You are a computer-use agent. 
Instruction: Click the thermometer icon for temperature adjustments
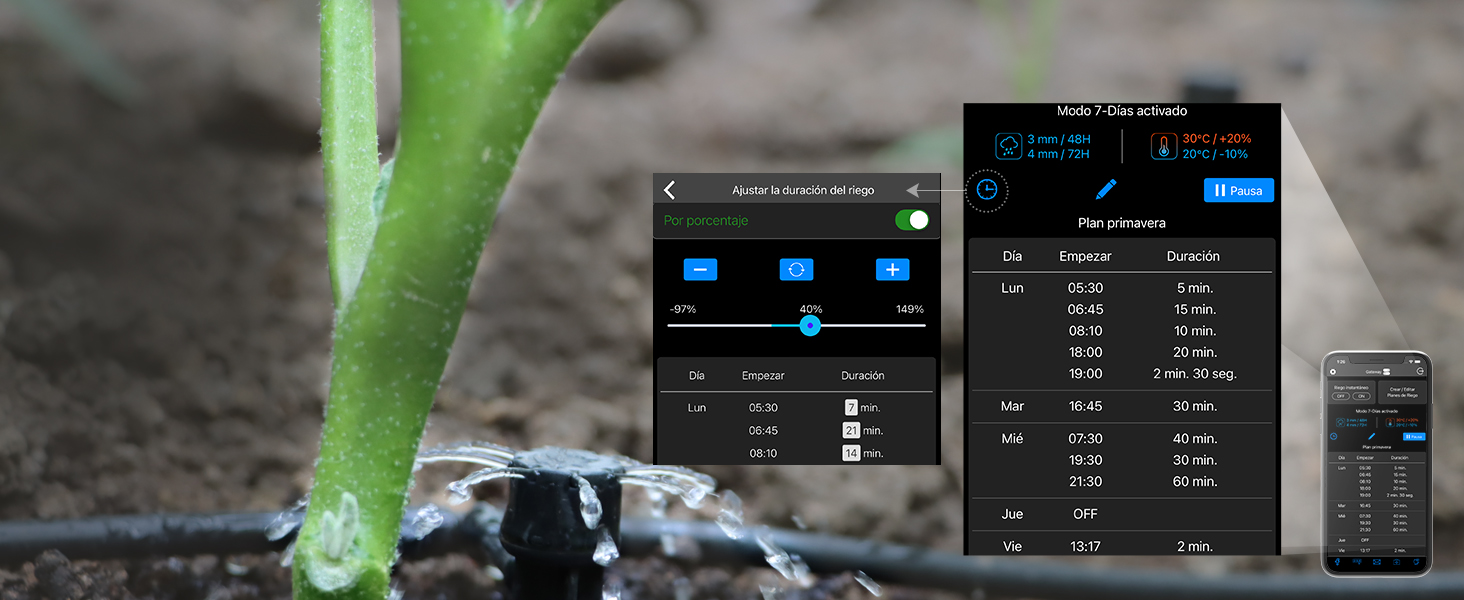[1163, 146]
